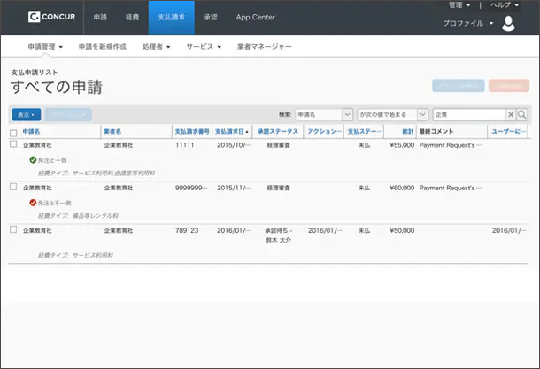Click the 発注と不一致 status label

click(55, 203)
